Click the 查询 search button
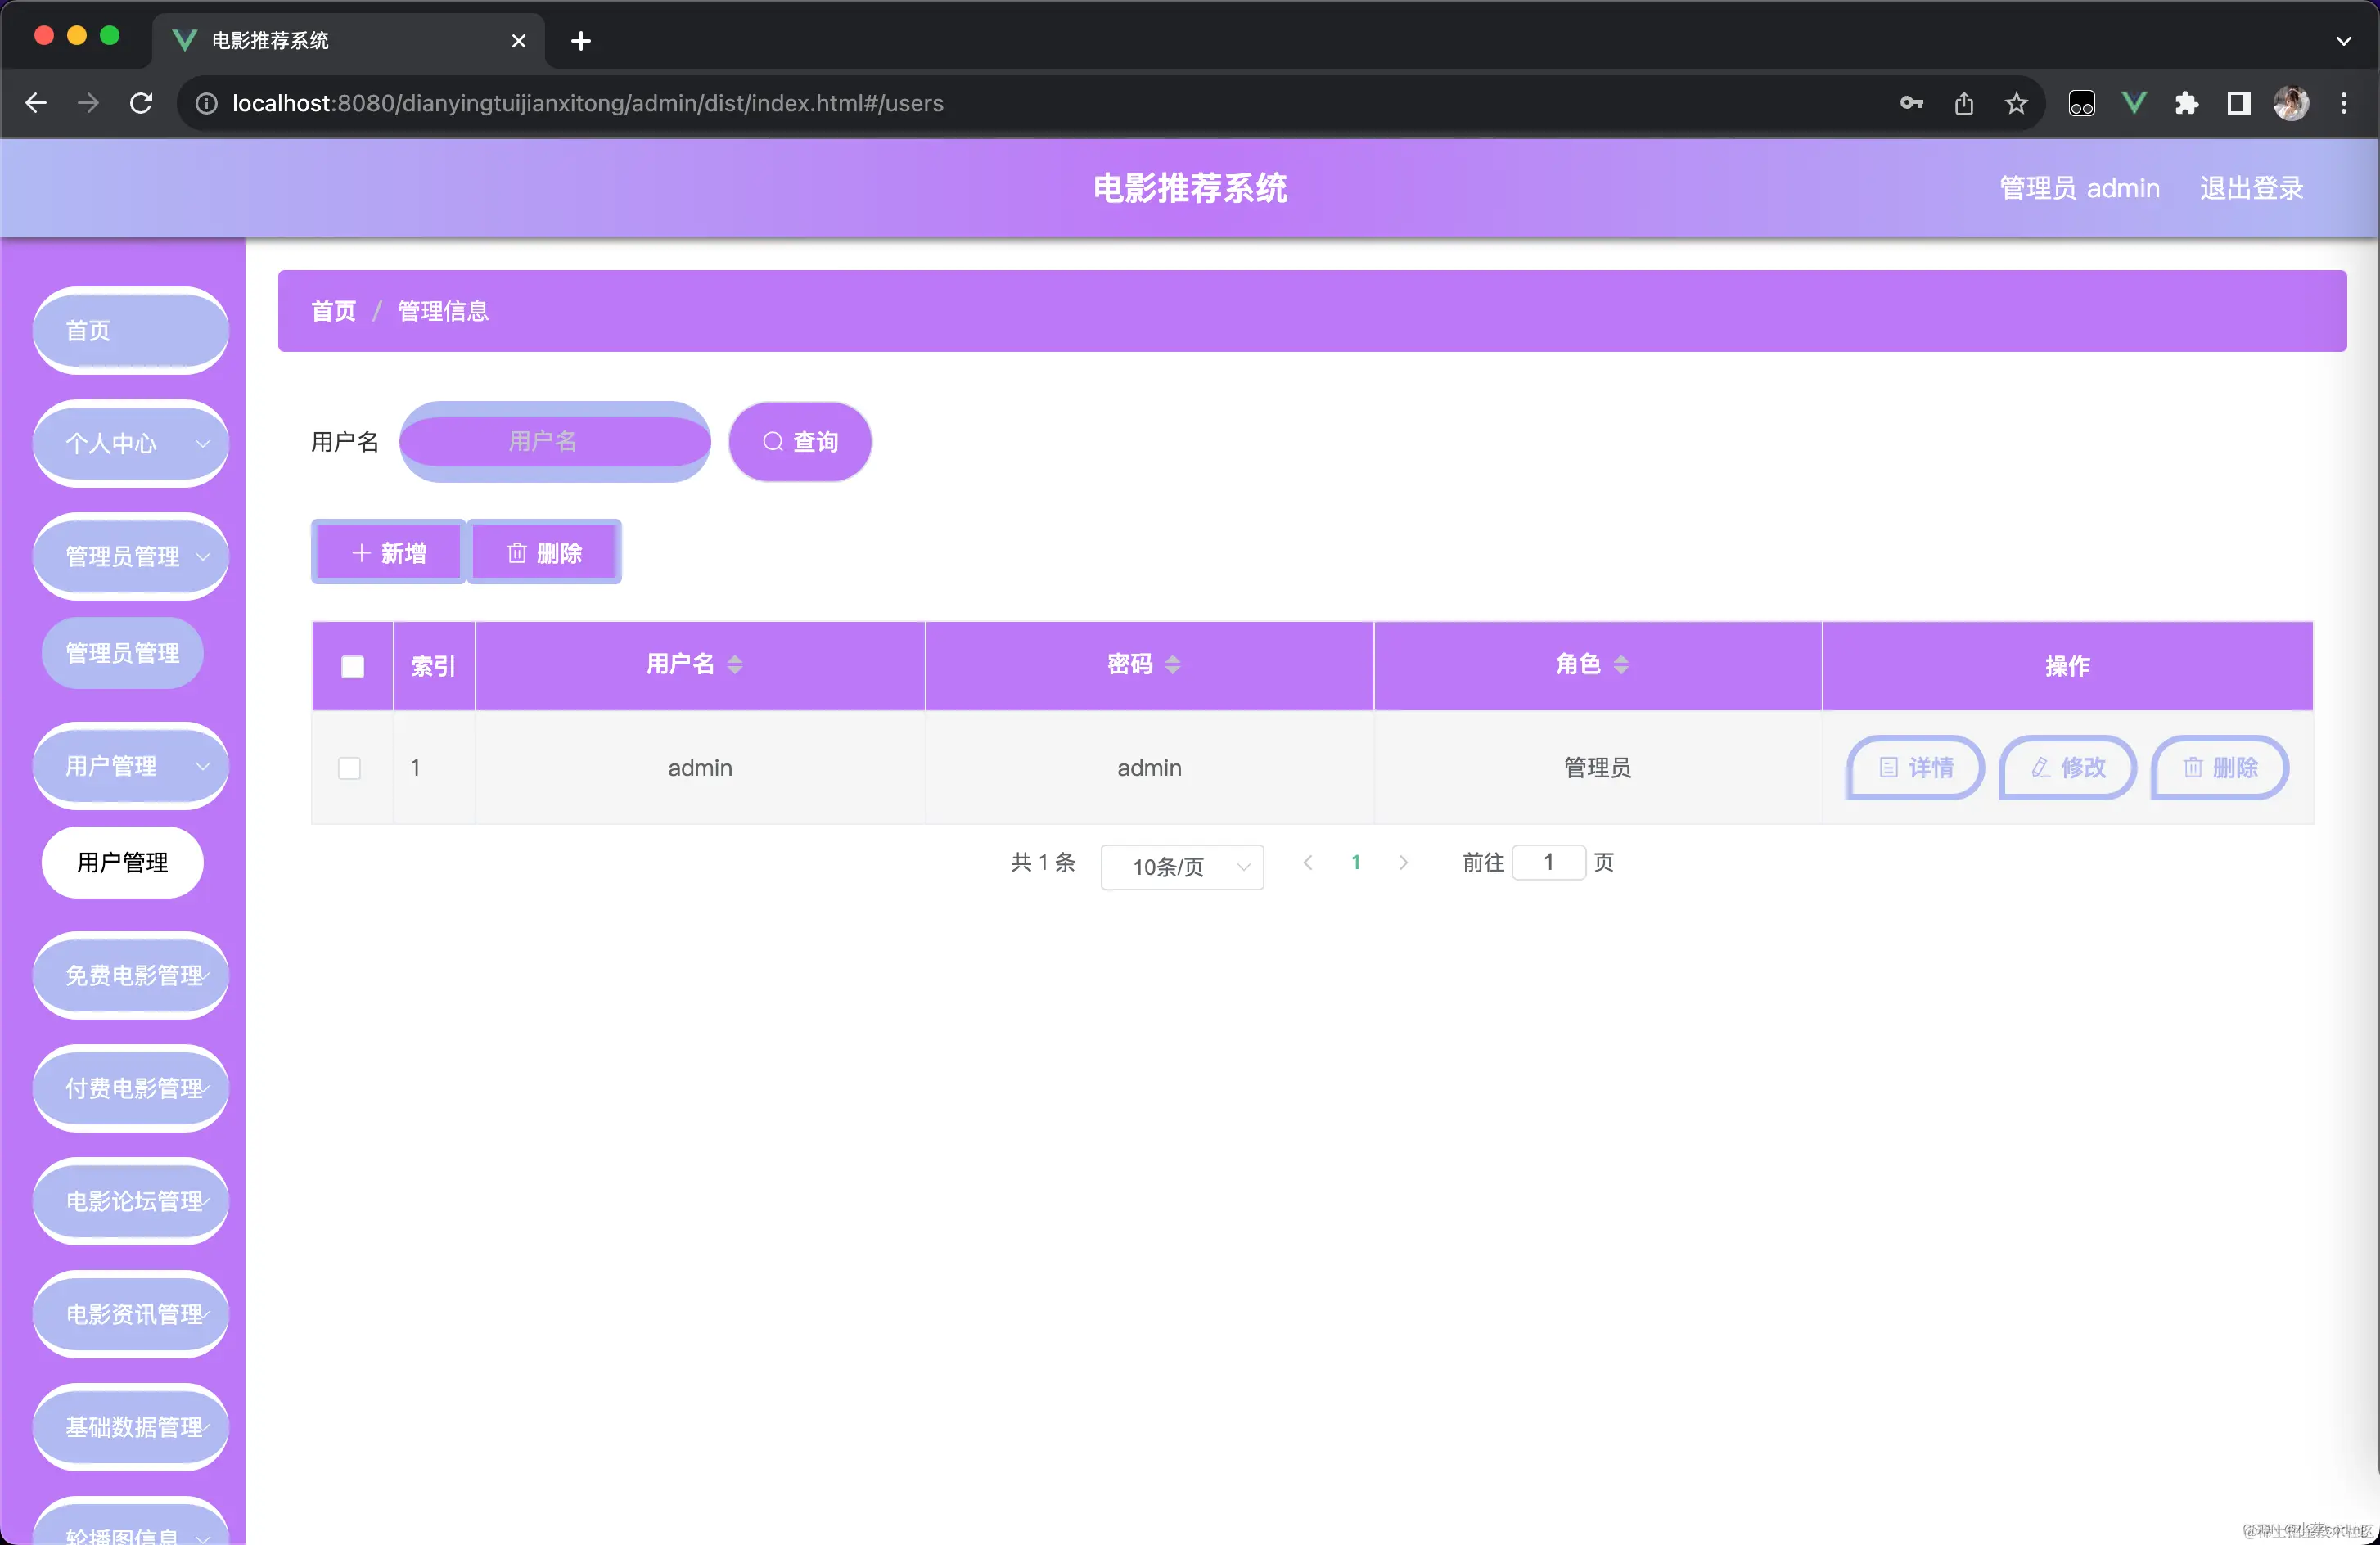 [x=800, y=442]
